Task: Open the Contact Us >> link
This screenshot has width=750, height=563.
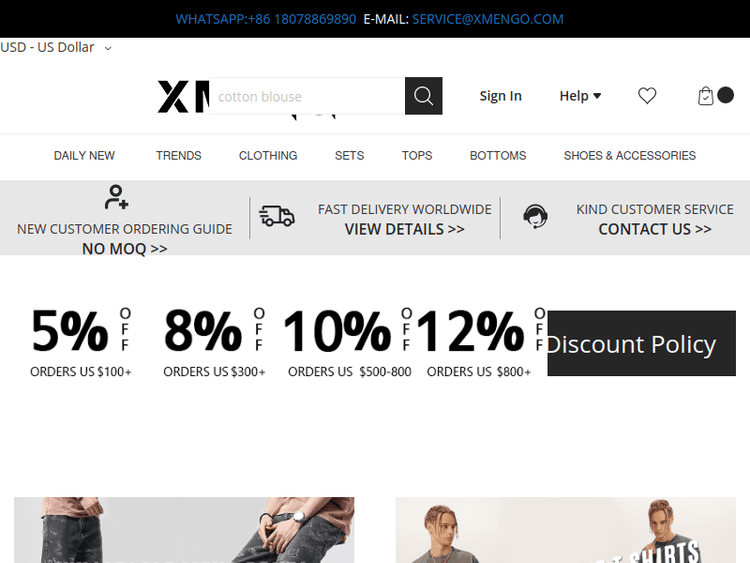Action: (654, 229)
